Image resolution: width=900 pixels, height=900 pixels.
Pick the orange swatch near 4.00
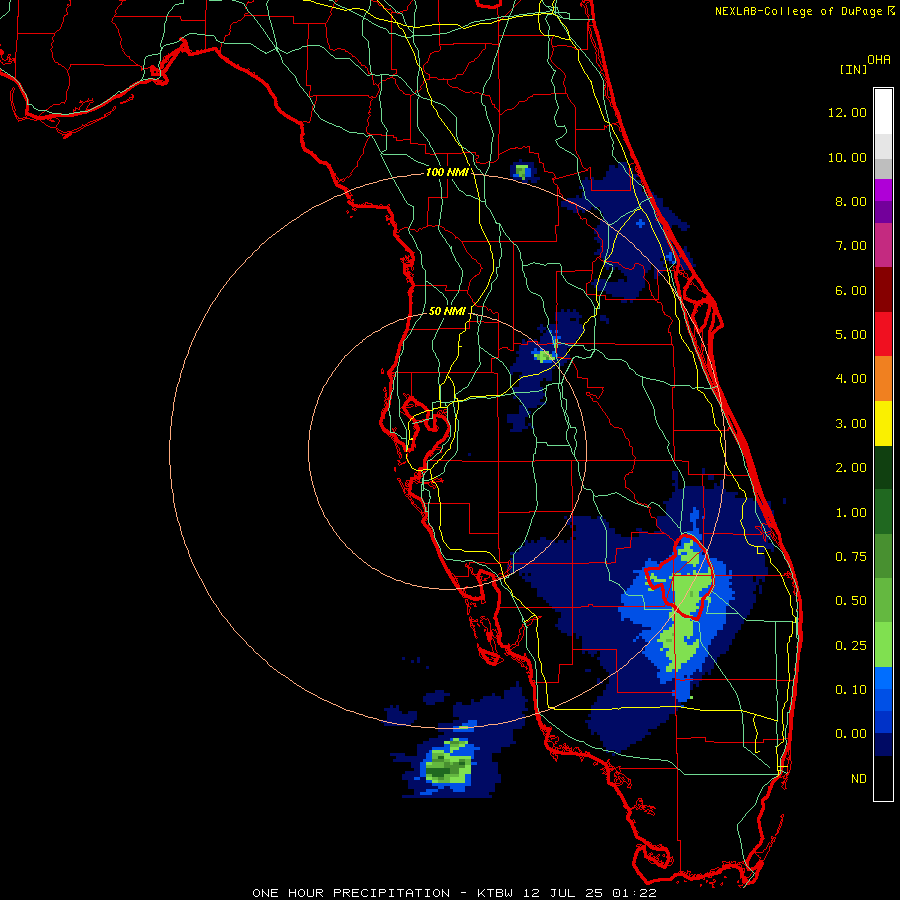(883, 379)
